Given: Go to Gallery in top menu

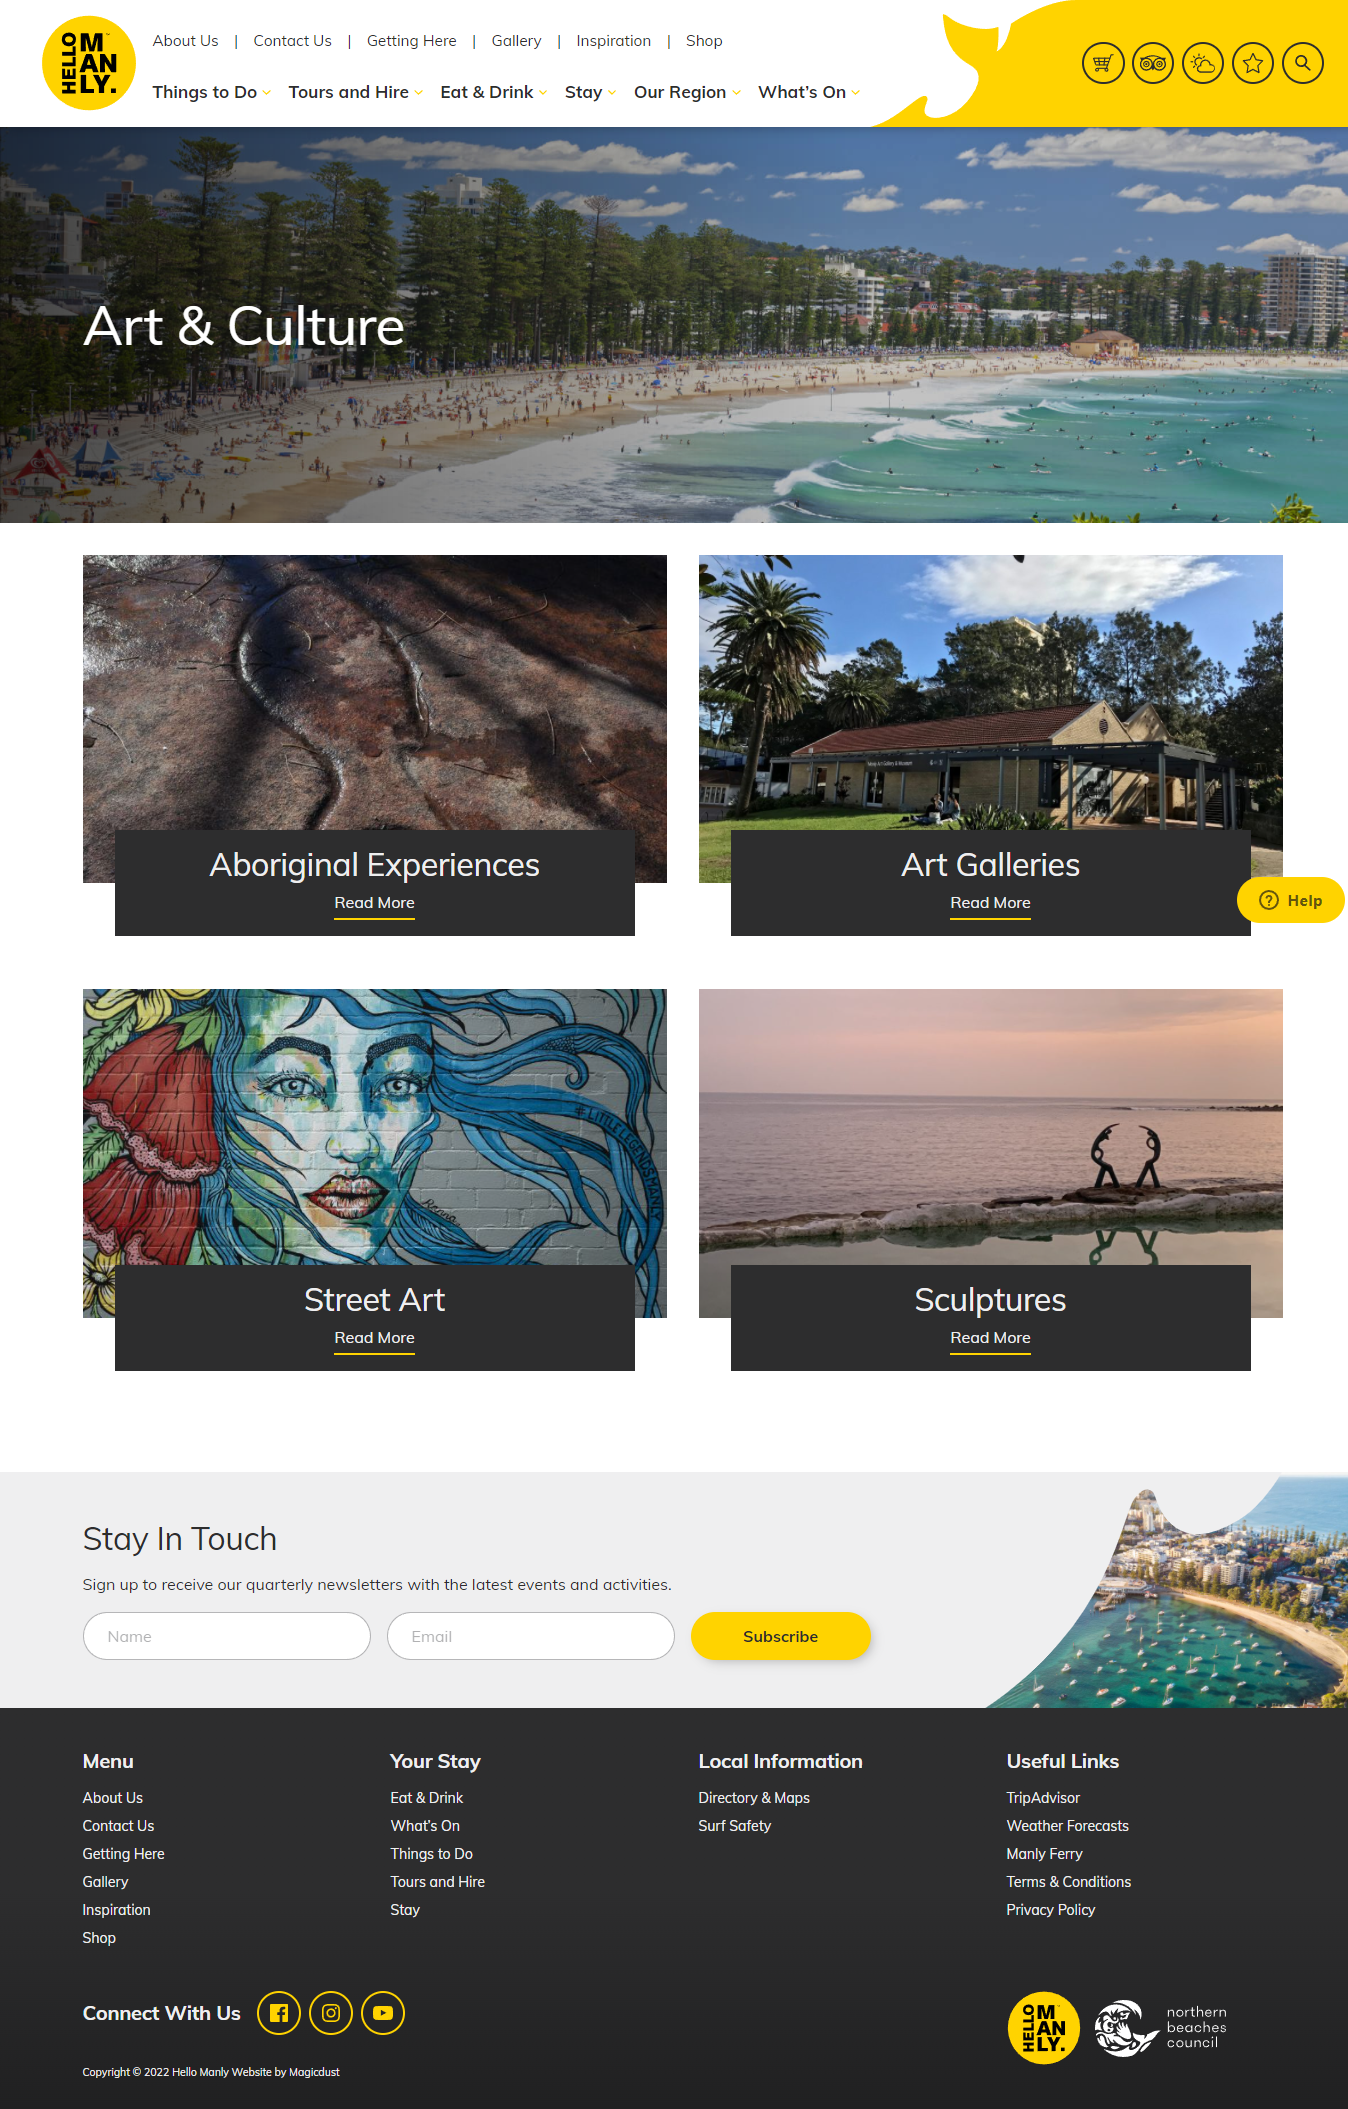Looking at the screenshot, I should click(516, 41).
